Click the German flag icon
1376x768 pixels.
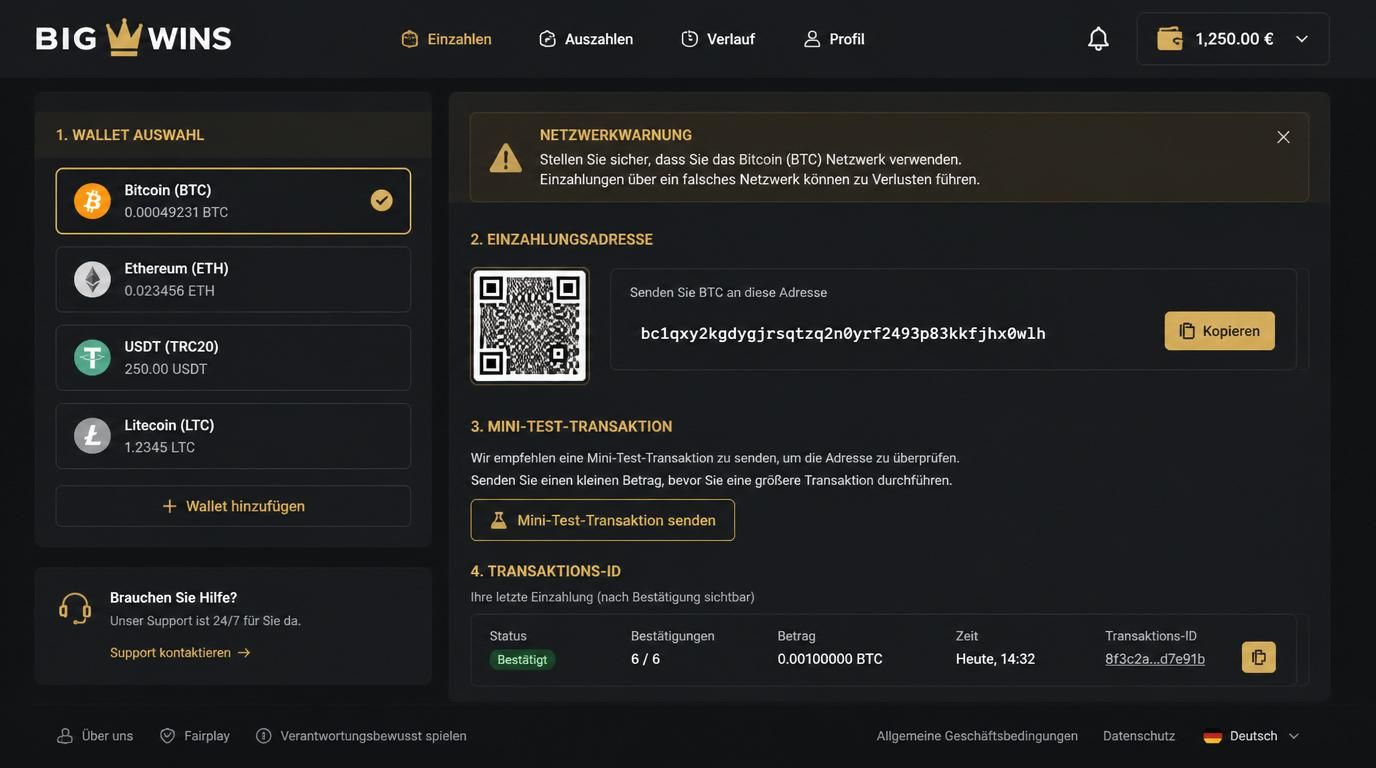1213,736
